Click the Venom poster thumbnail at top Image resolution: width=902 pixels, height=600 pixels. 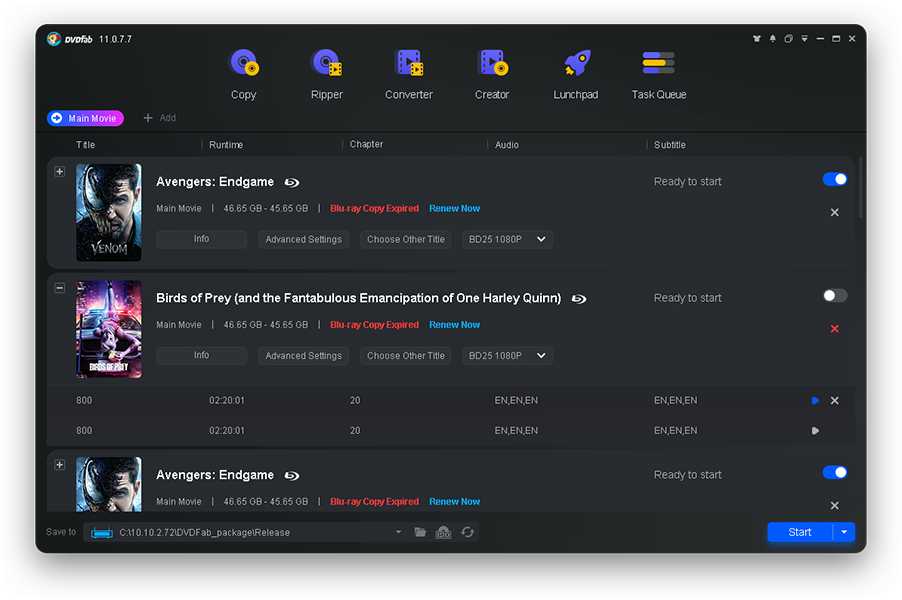pyautogui.click(x=109, y=212)
